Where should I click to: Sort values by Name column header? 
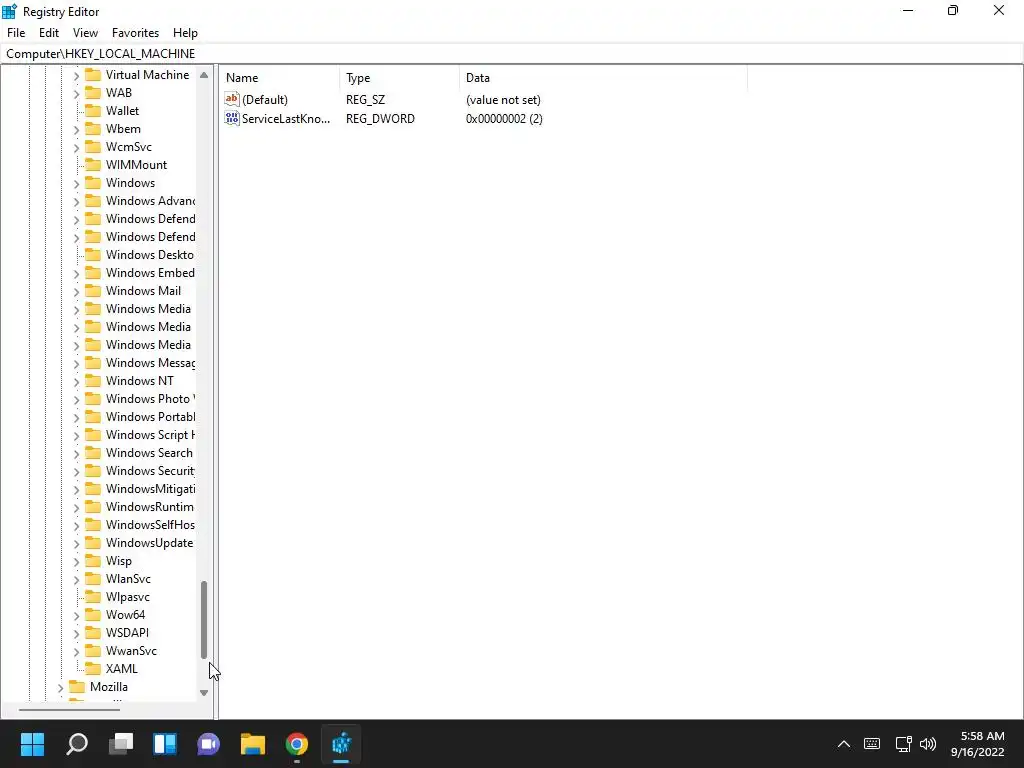coord(280,78)
